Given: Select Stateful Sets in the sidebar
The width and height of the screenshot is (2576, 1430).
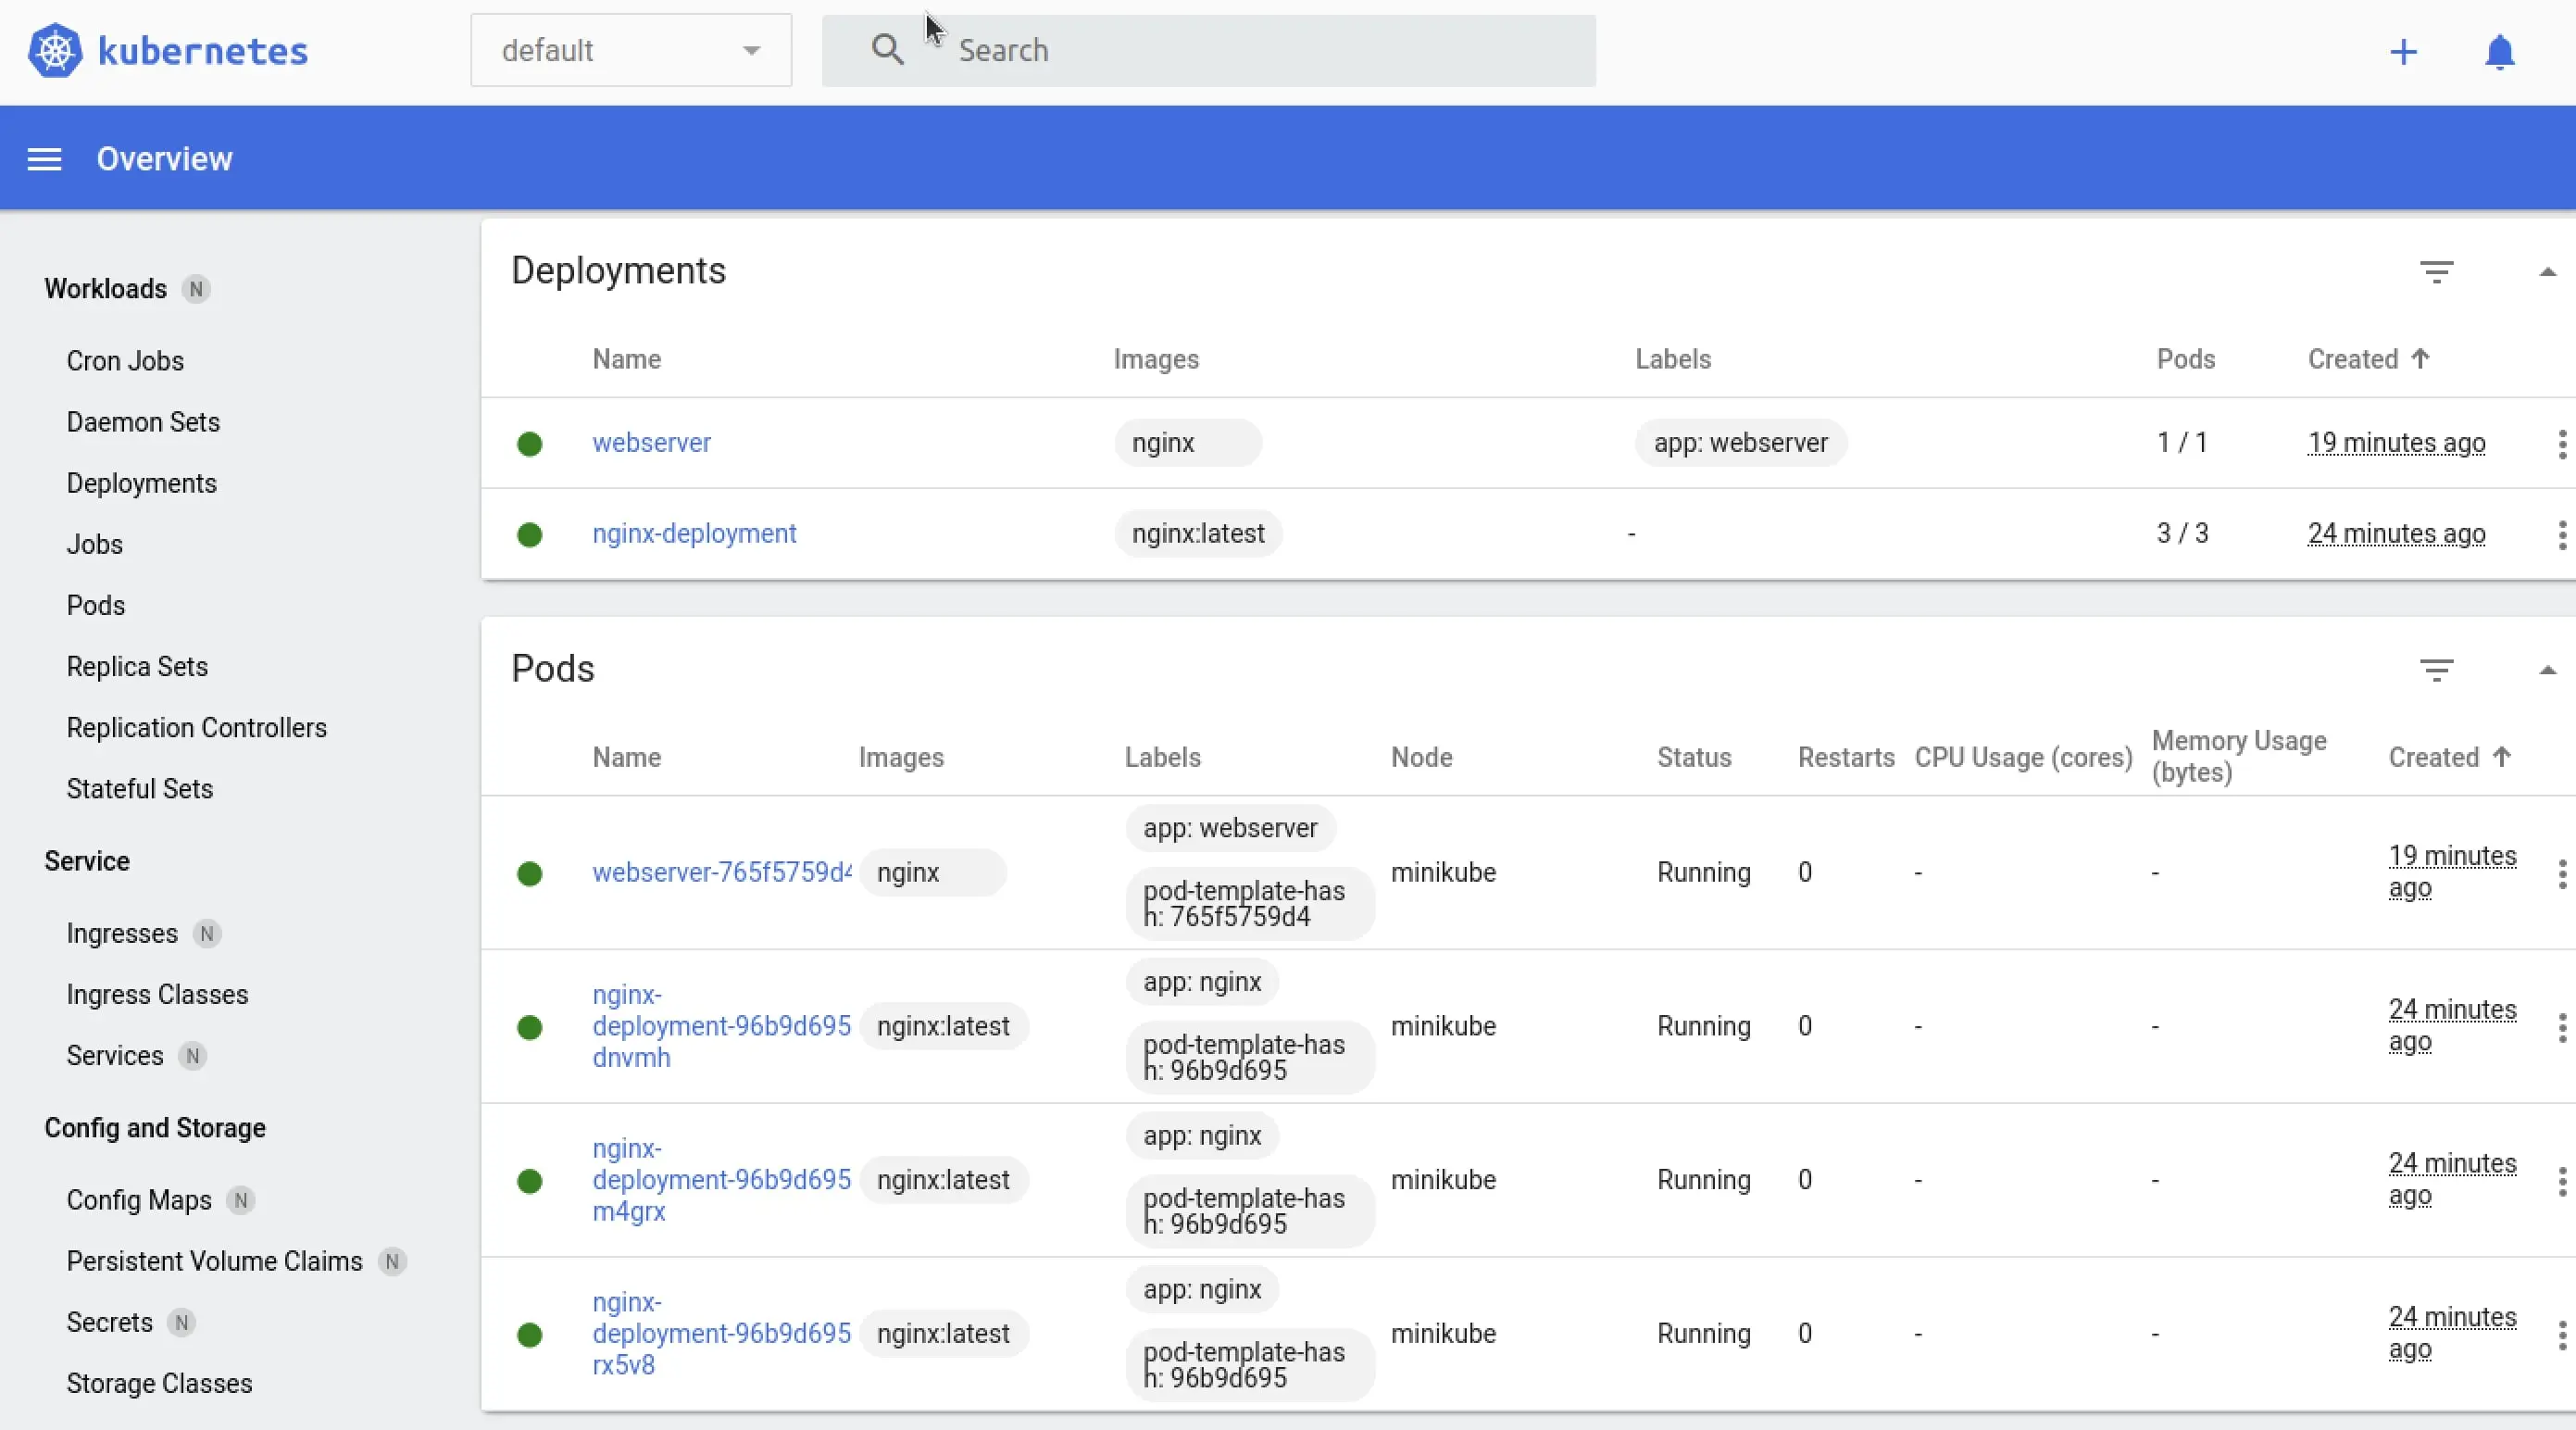Looking at the screenshot, I should tap(139, 789).
